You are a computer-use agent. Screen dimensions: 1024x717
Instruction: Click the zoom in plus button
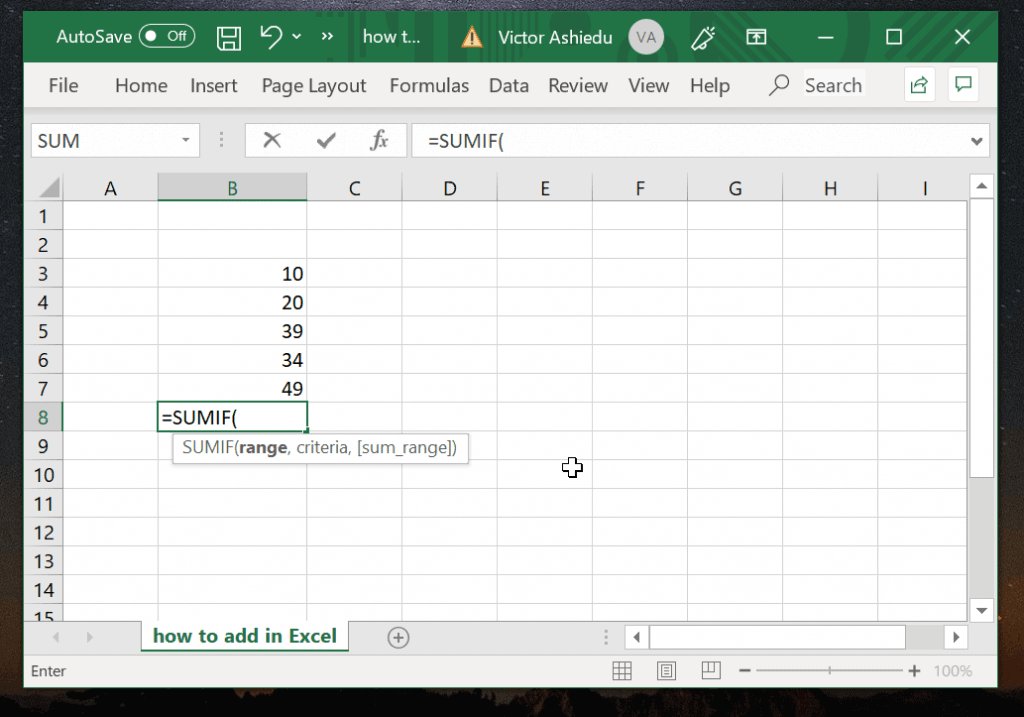[914, 671]
